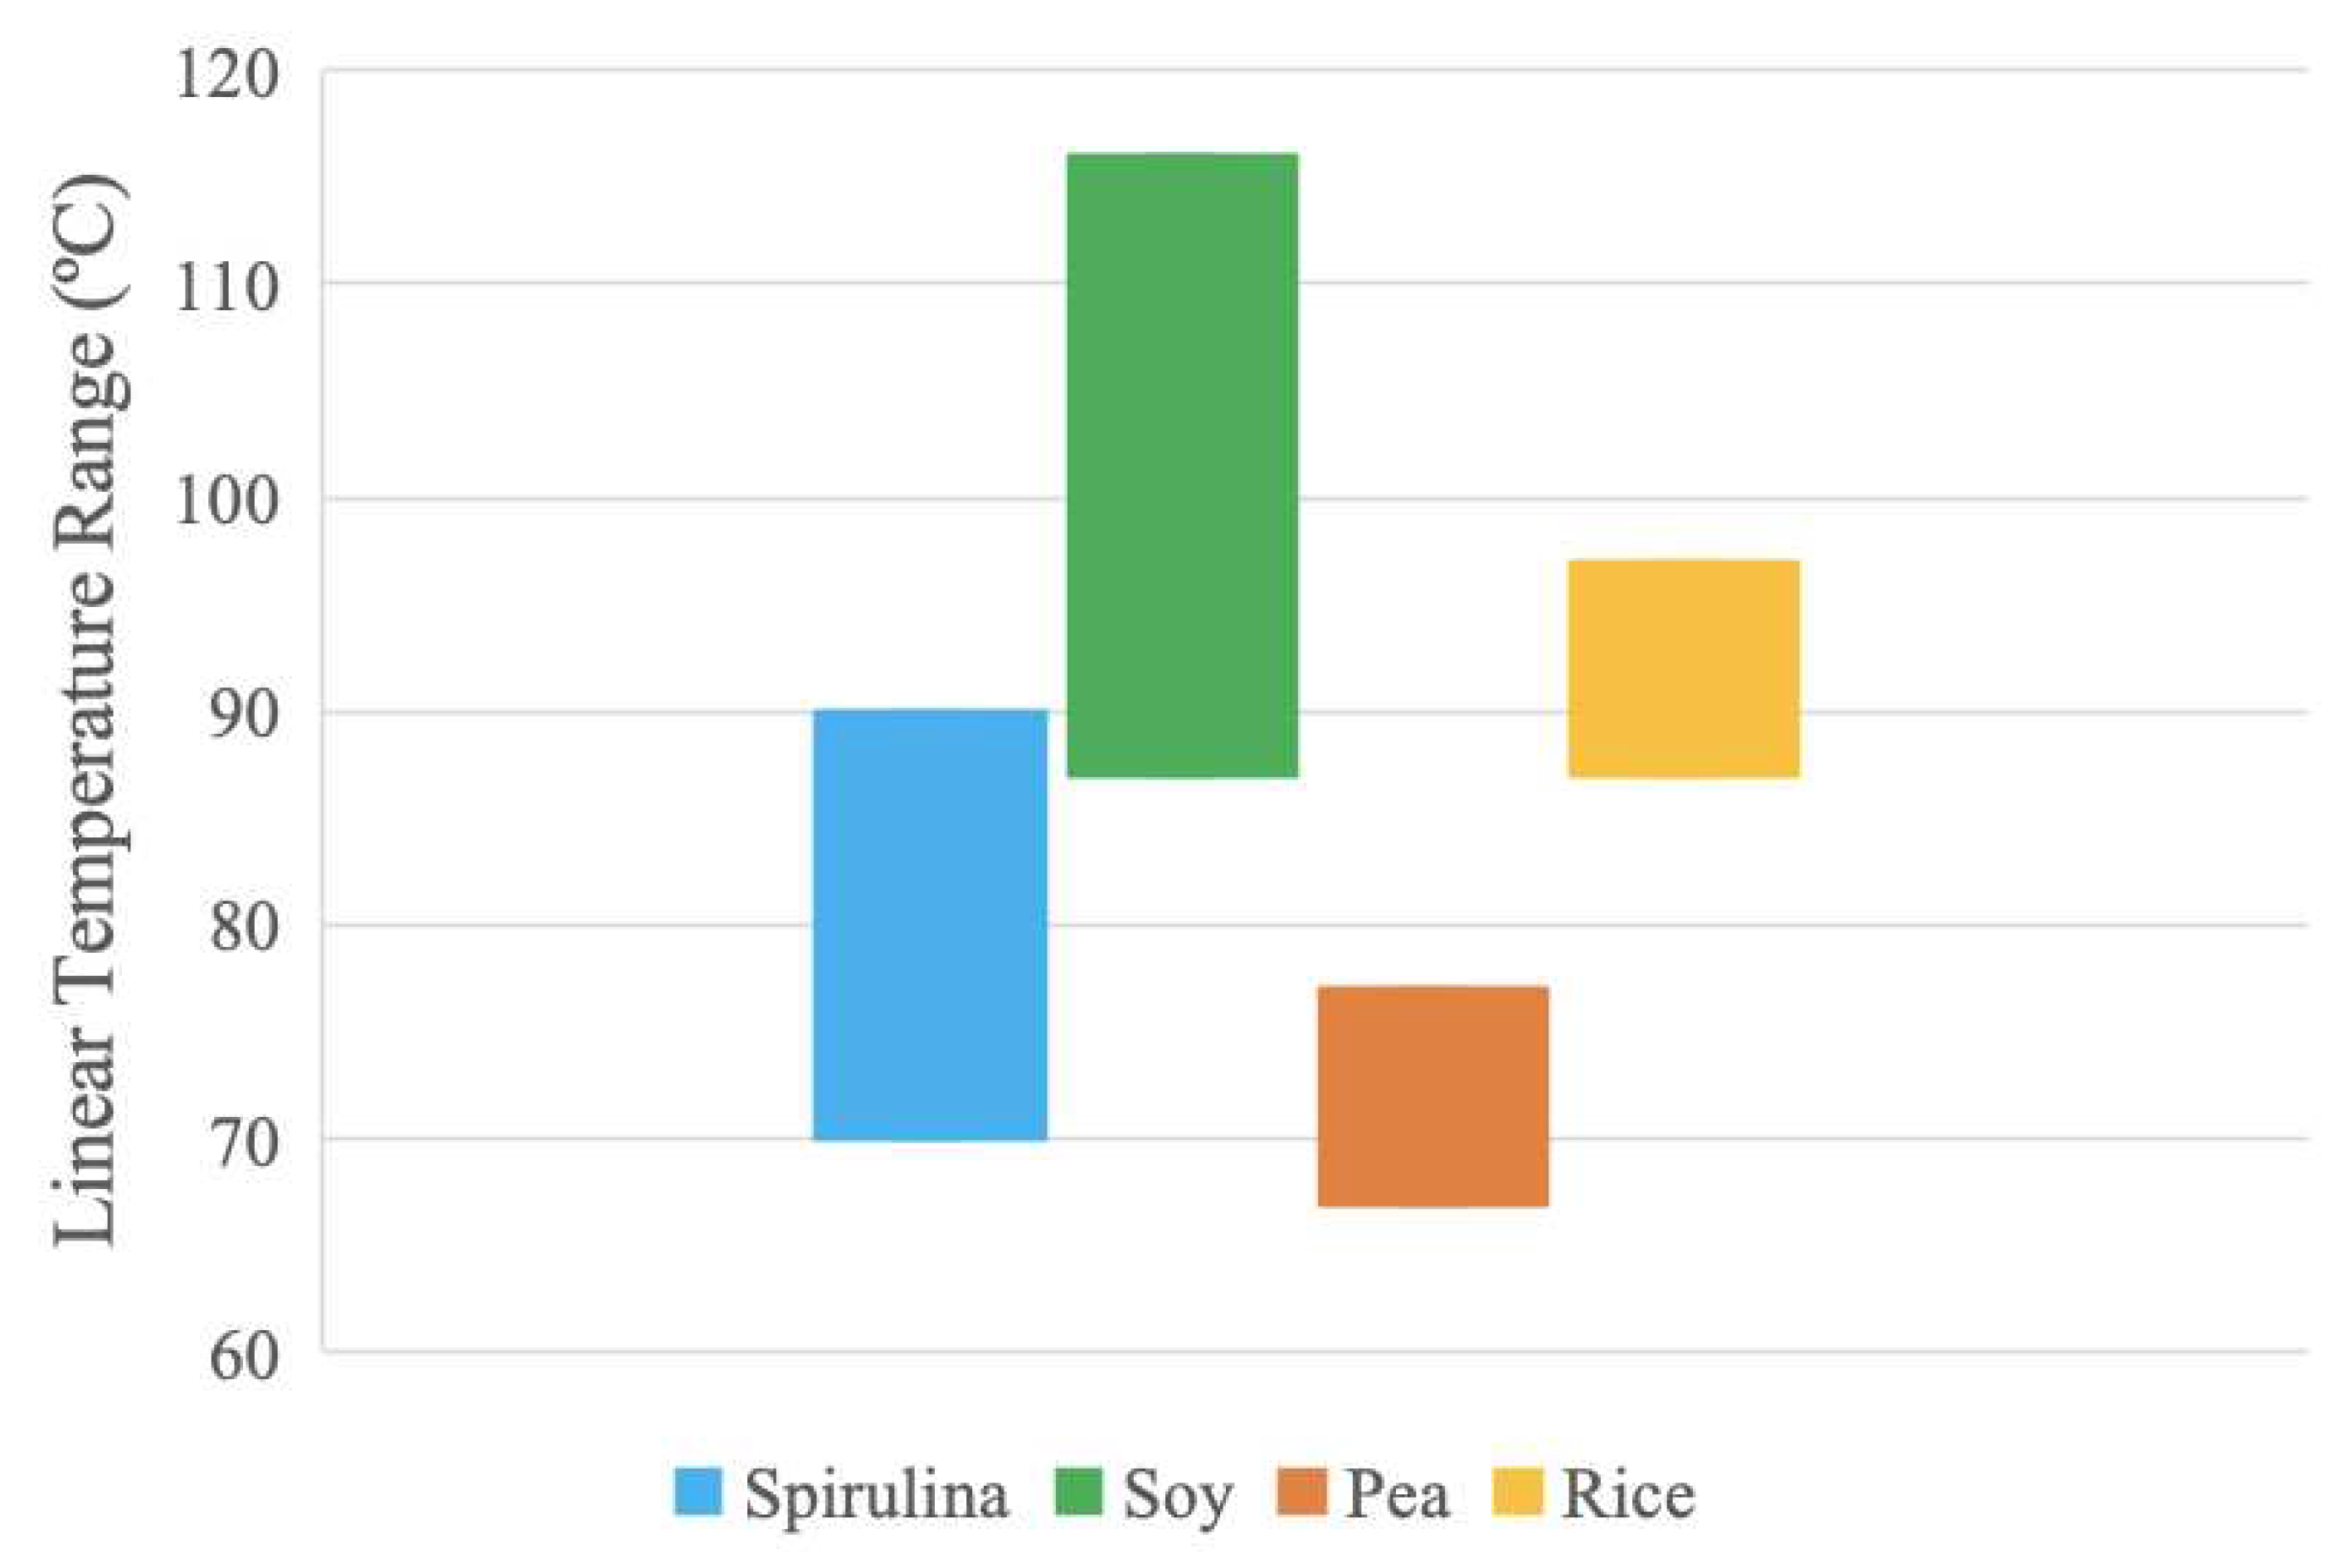Click the 90 y-axis tick label
This screenshot has width=2344, height=1568.
click(x=243, y=715)
